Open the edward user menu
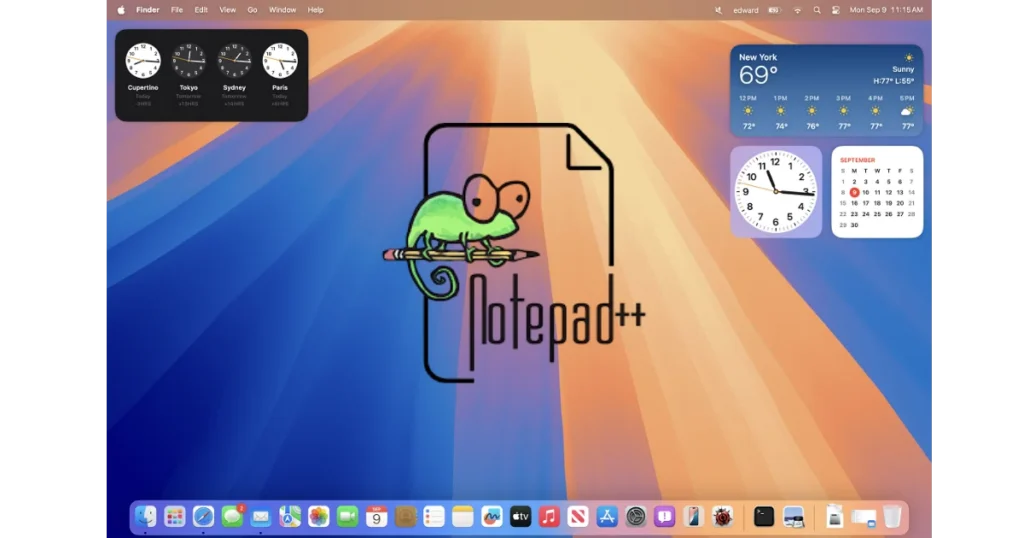1024x538 pixels. click(746, 10)
